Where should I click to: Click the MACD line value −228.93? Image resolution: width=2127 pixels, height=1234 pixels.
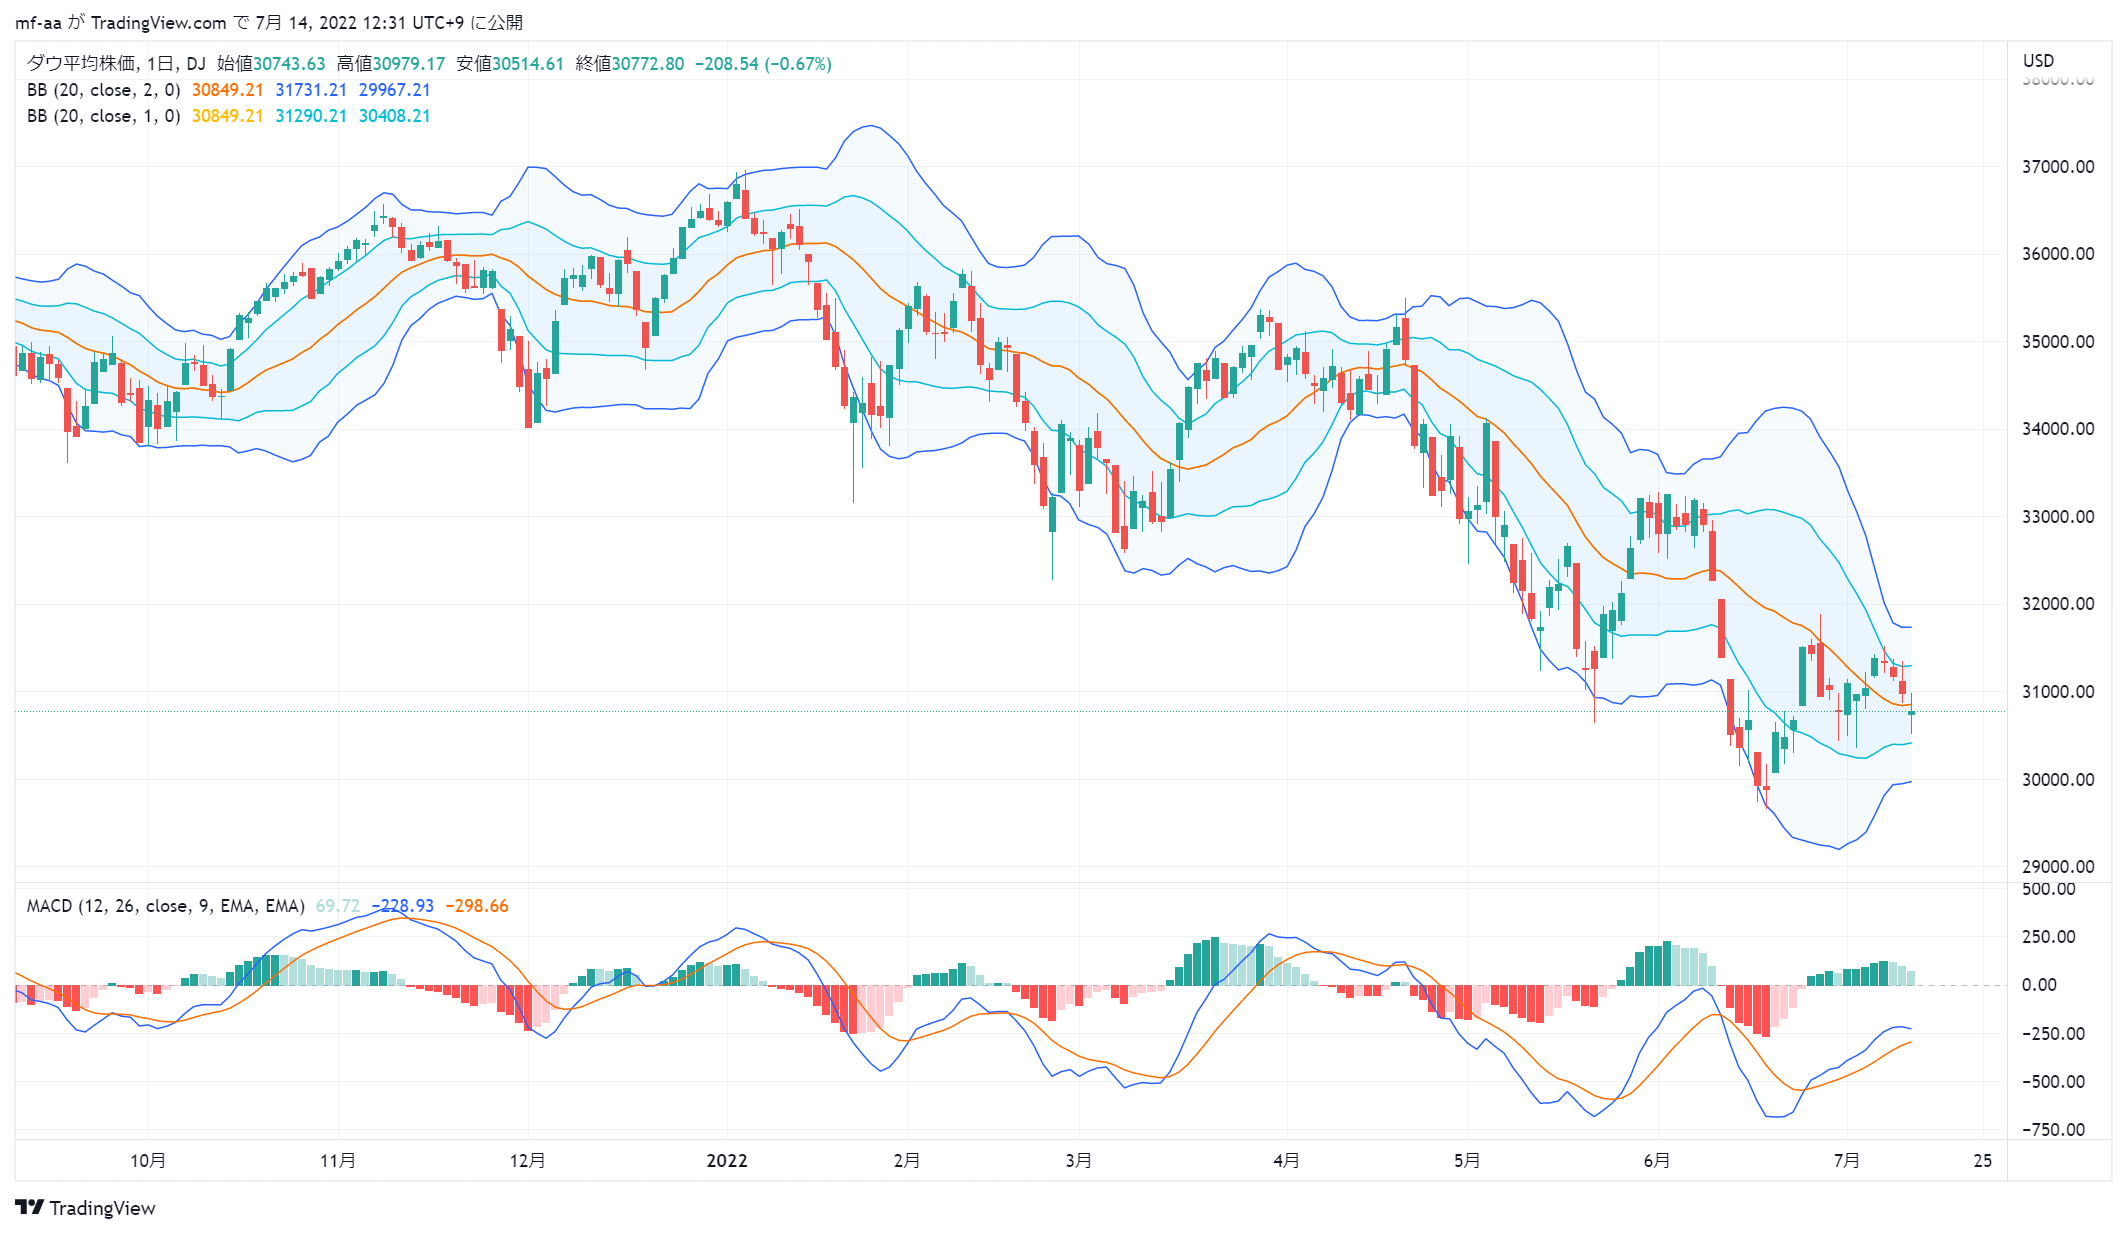403,906
